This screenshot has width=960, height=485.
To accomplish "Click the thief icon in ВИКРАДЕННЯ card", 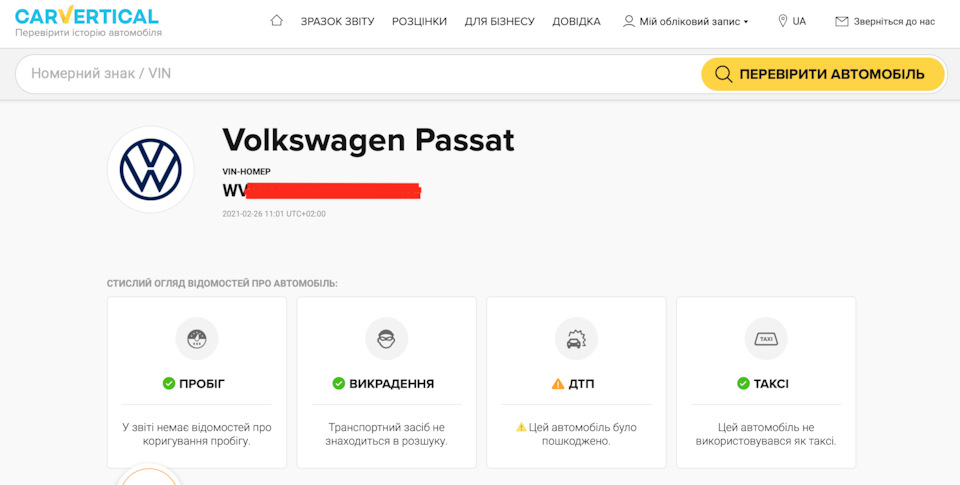I will pos(386,339).
